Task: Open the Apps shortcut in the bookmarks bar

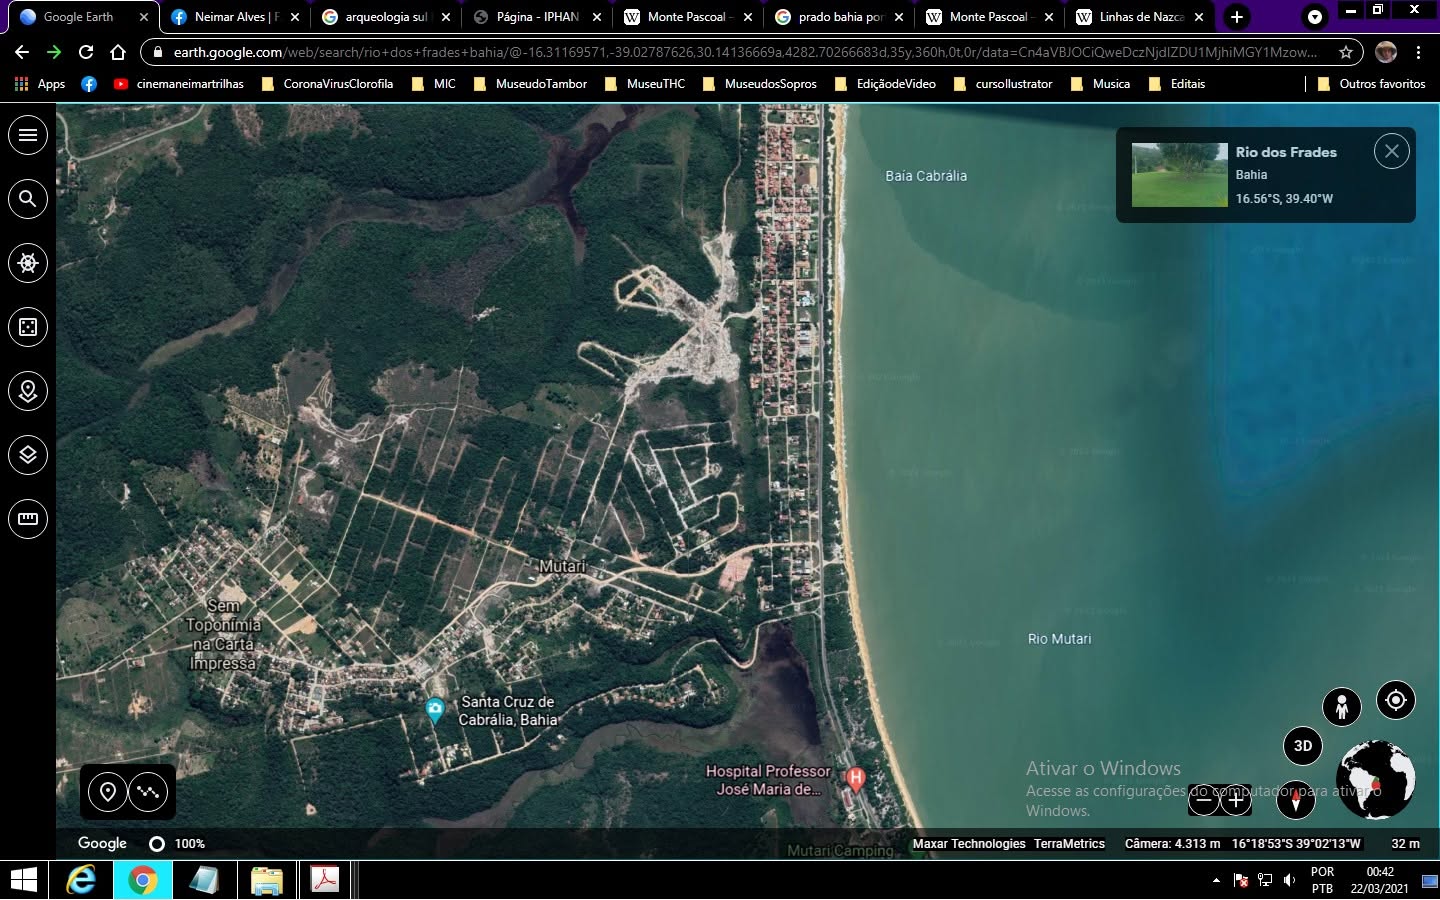Action: point(40,84)
